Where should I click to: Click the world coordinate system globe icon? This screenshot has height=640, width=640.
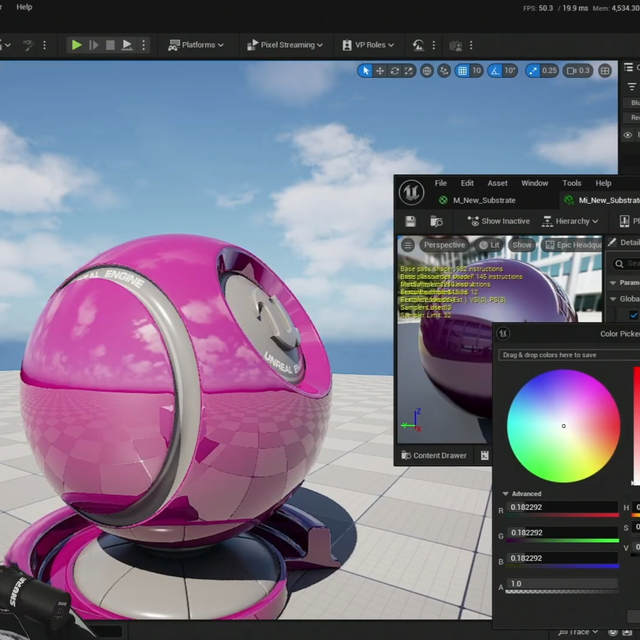pyautogui.click(x=427, y=71)
